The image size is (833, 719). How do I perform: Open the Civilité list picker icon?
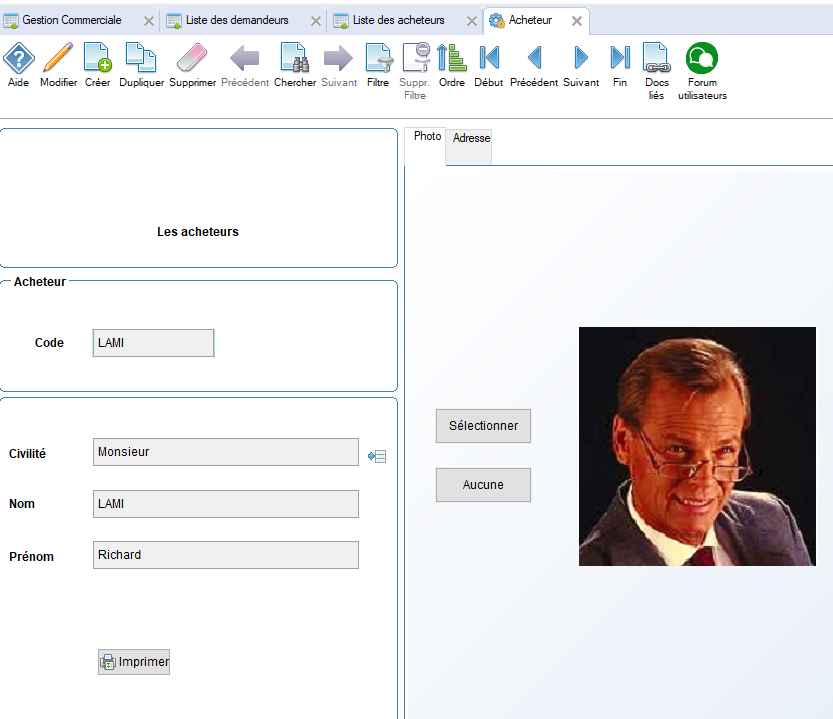[x=377, y=456]
